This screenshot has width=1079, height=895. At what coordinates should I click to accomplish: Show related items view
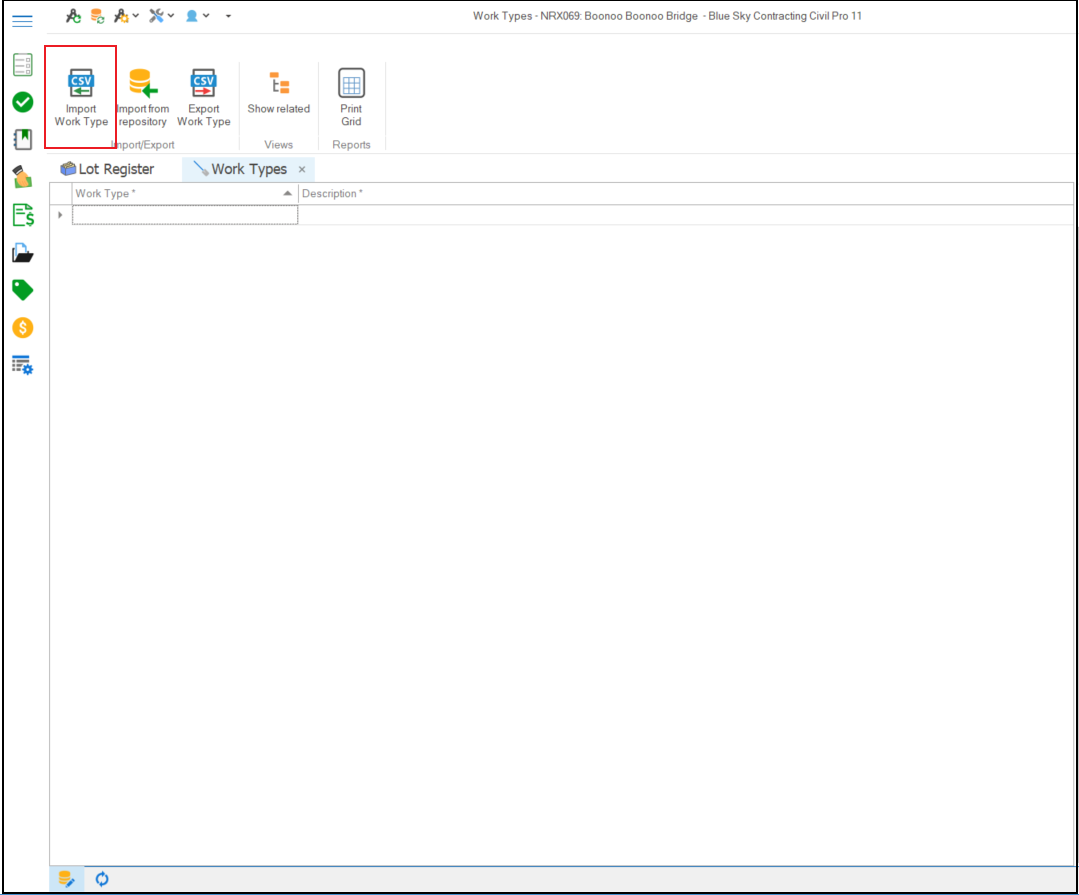pos(279,93)
